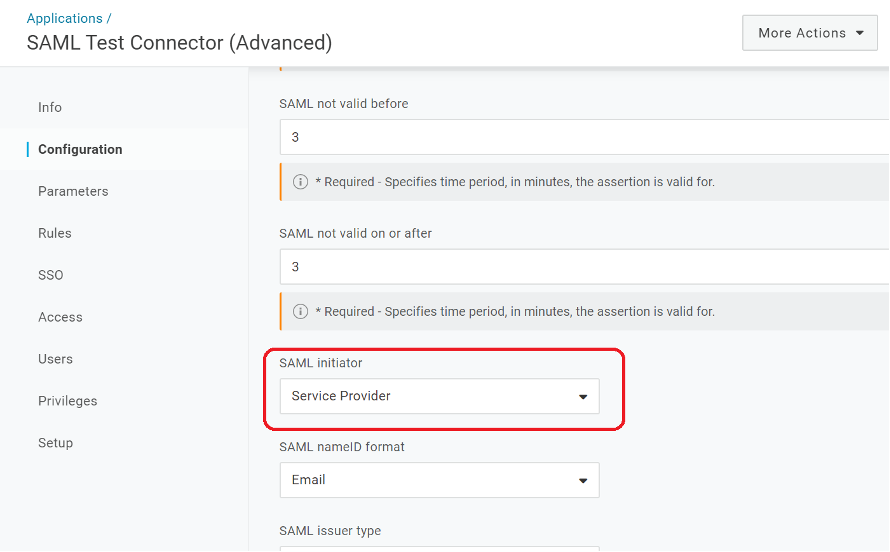Viewport: 890px width, 552px height.
Task: Navigate to the Access tab
Action: click(x=60, y=317)
